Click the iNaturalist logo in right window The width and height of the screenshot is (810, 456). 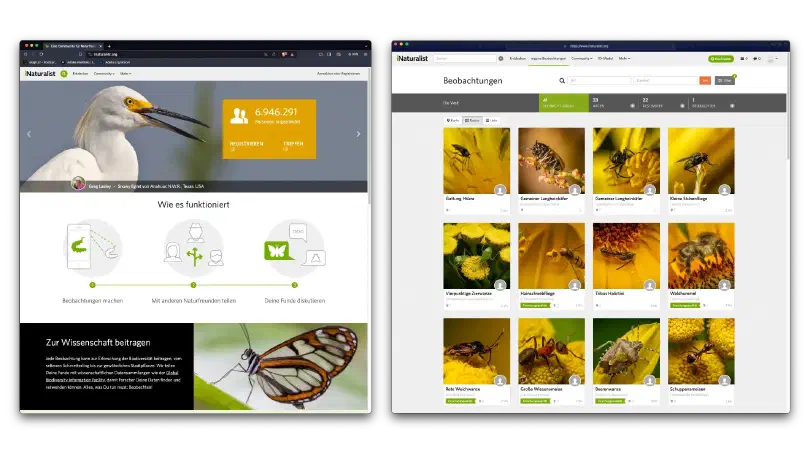[x=412, y=59]
